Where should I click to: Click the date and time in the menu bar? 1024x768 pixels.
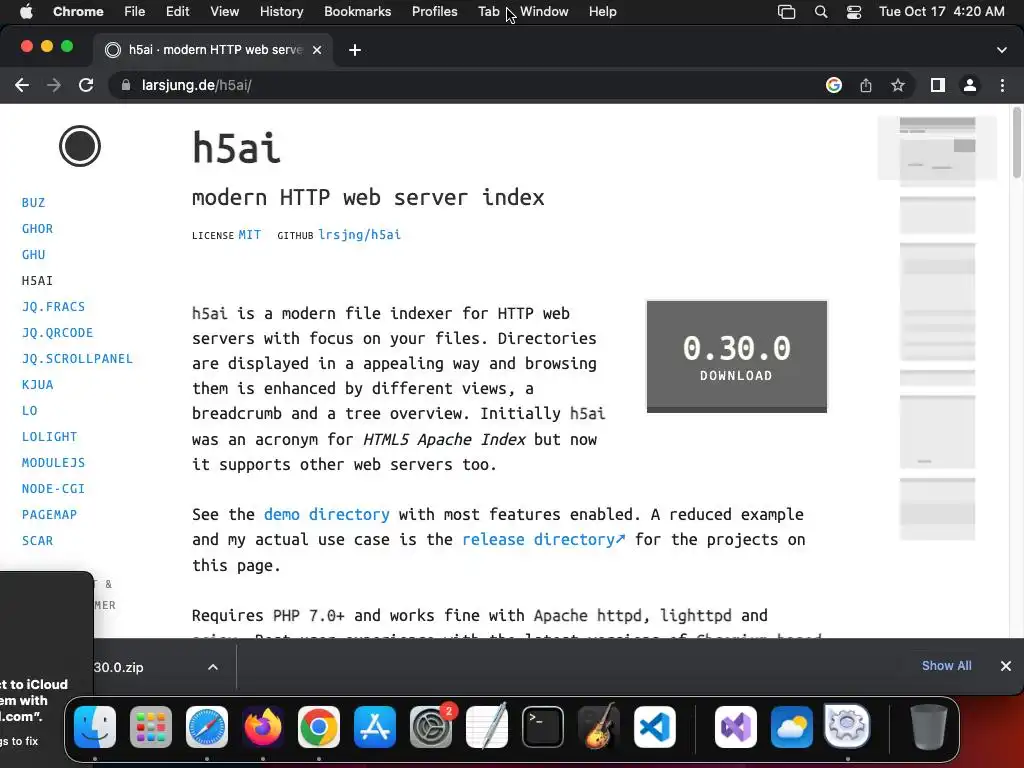(x=942, y=12)
